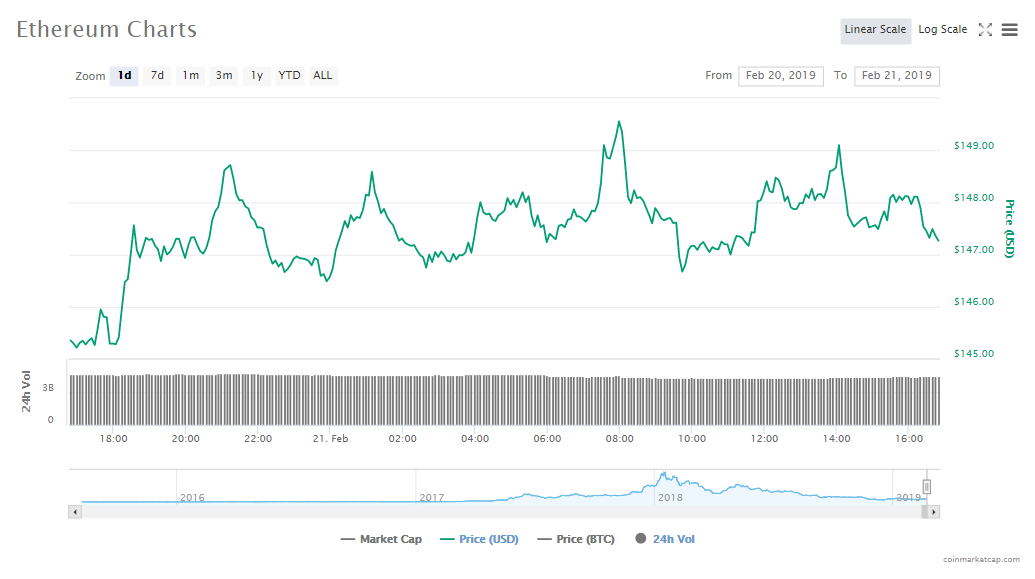The width and height of the screenshot is (1035, 579).
Task: Show ALL historical data range
Action: coord(323,76)
